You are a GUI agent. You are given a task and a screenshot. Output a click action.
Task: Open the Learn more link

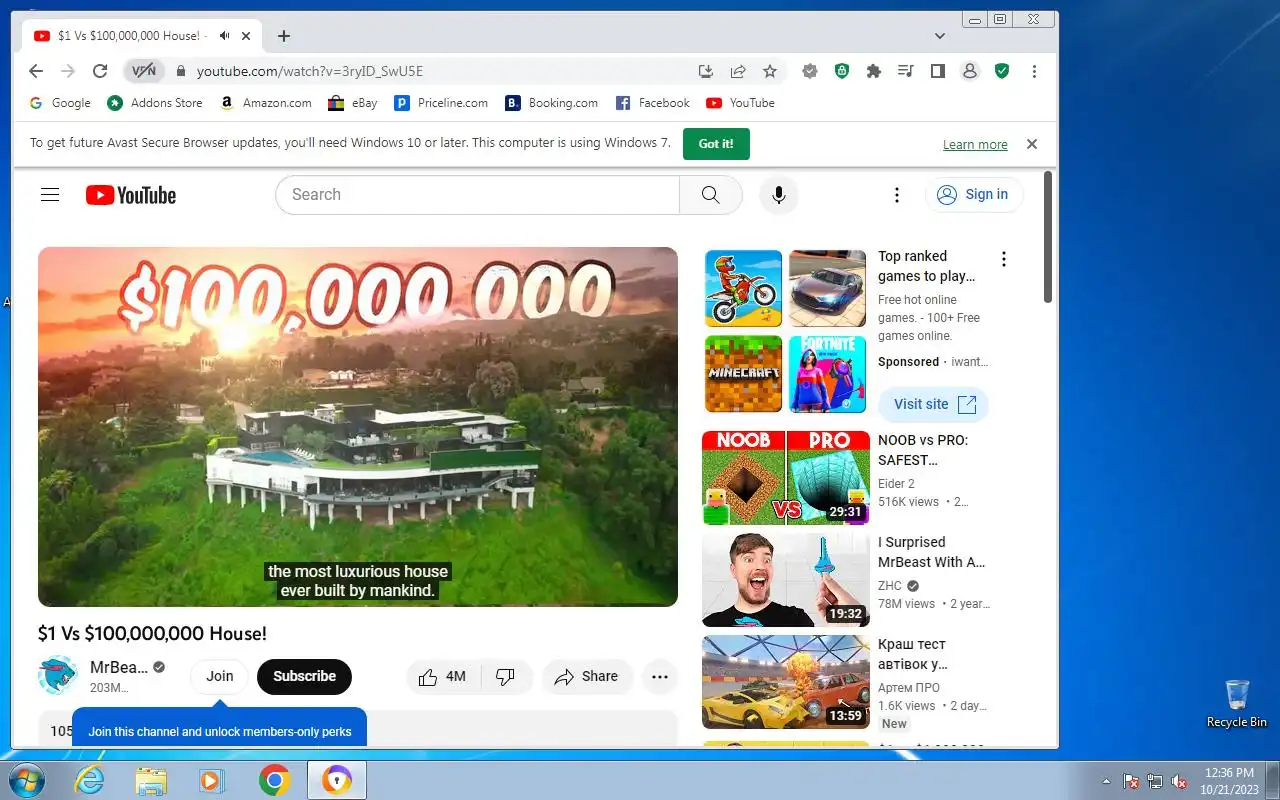point(975,145)
